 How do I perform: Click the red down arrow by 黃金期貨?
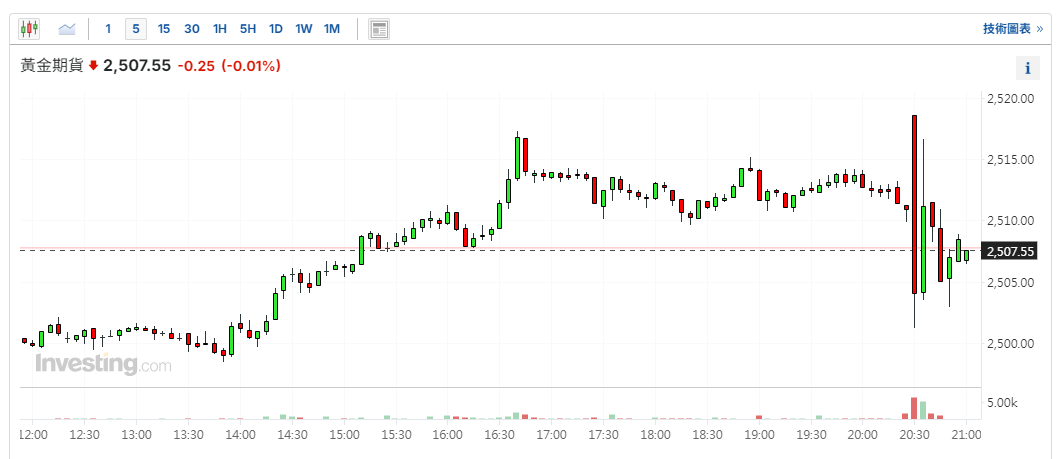coord(93,66)
